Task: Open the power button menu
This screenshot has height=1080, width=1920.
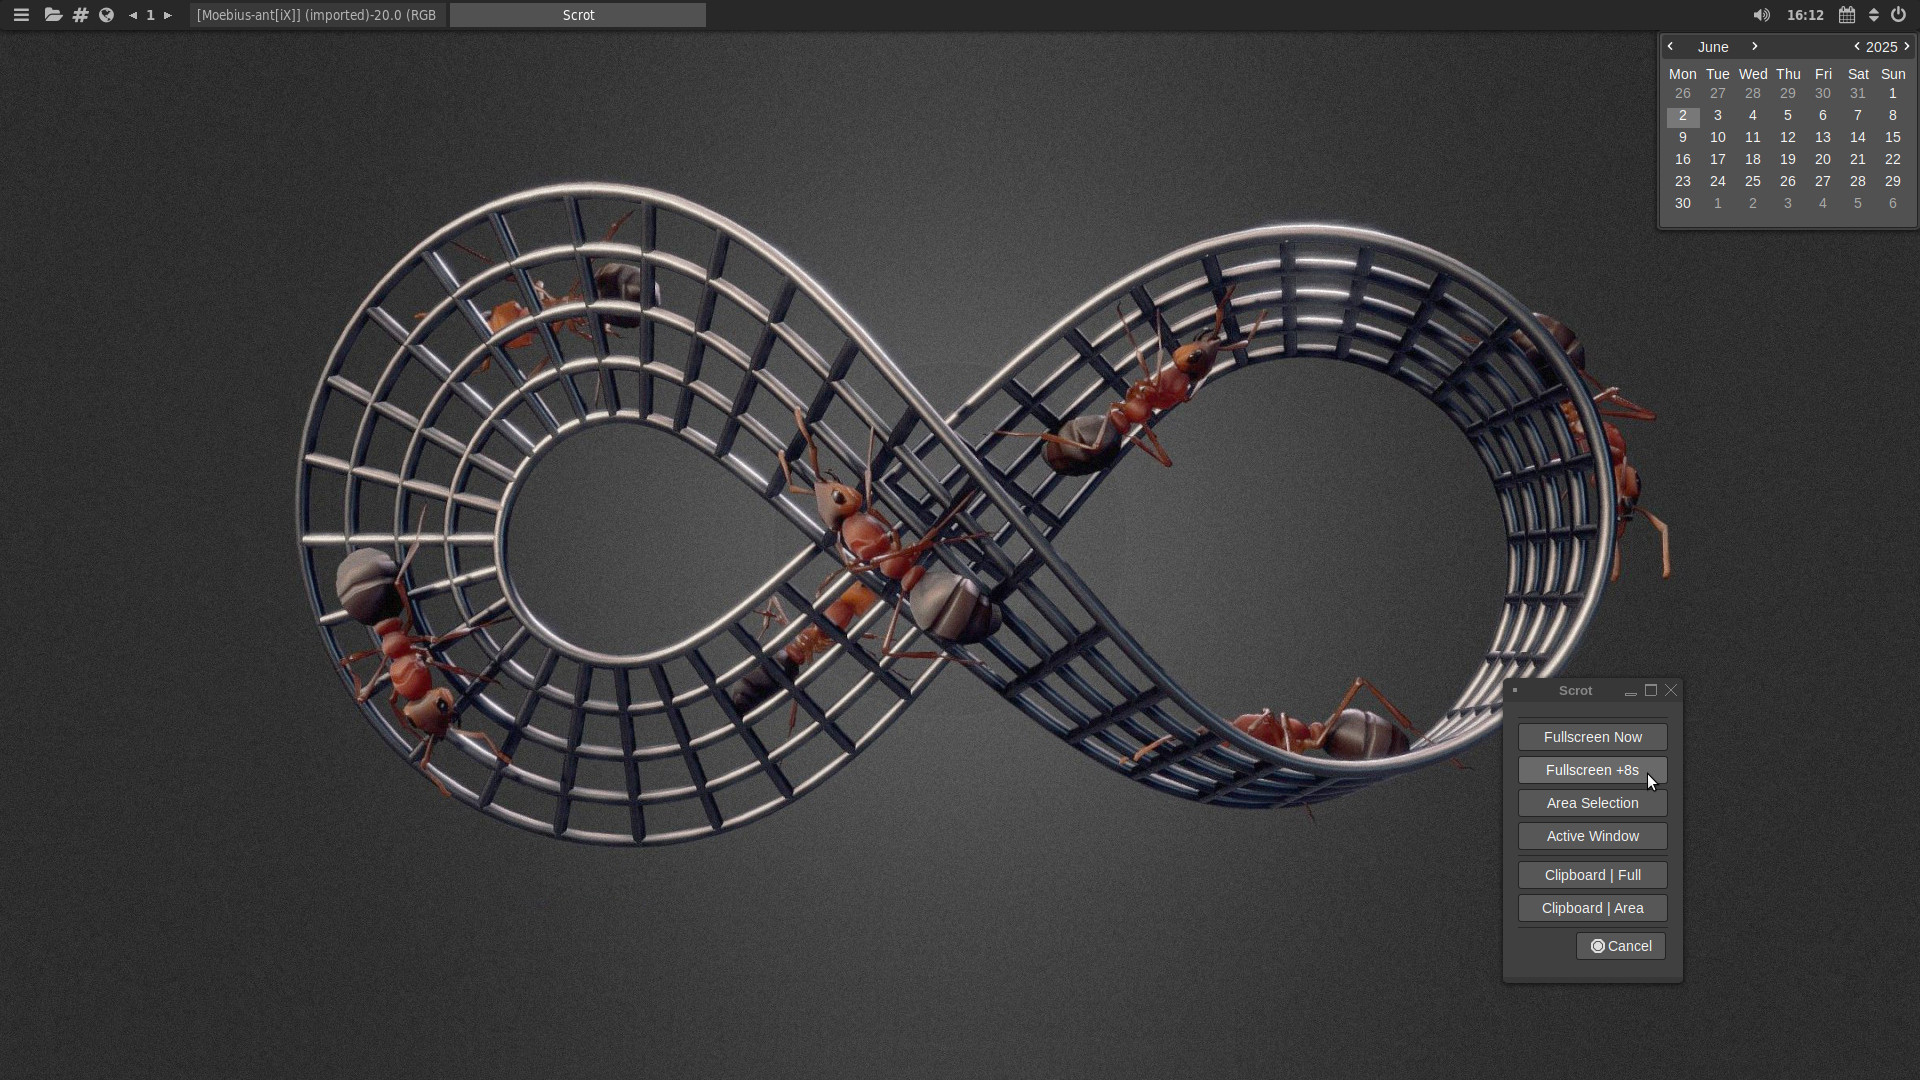Action: tap(1898, 15)
